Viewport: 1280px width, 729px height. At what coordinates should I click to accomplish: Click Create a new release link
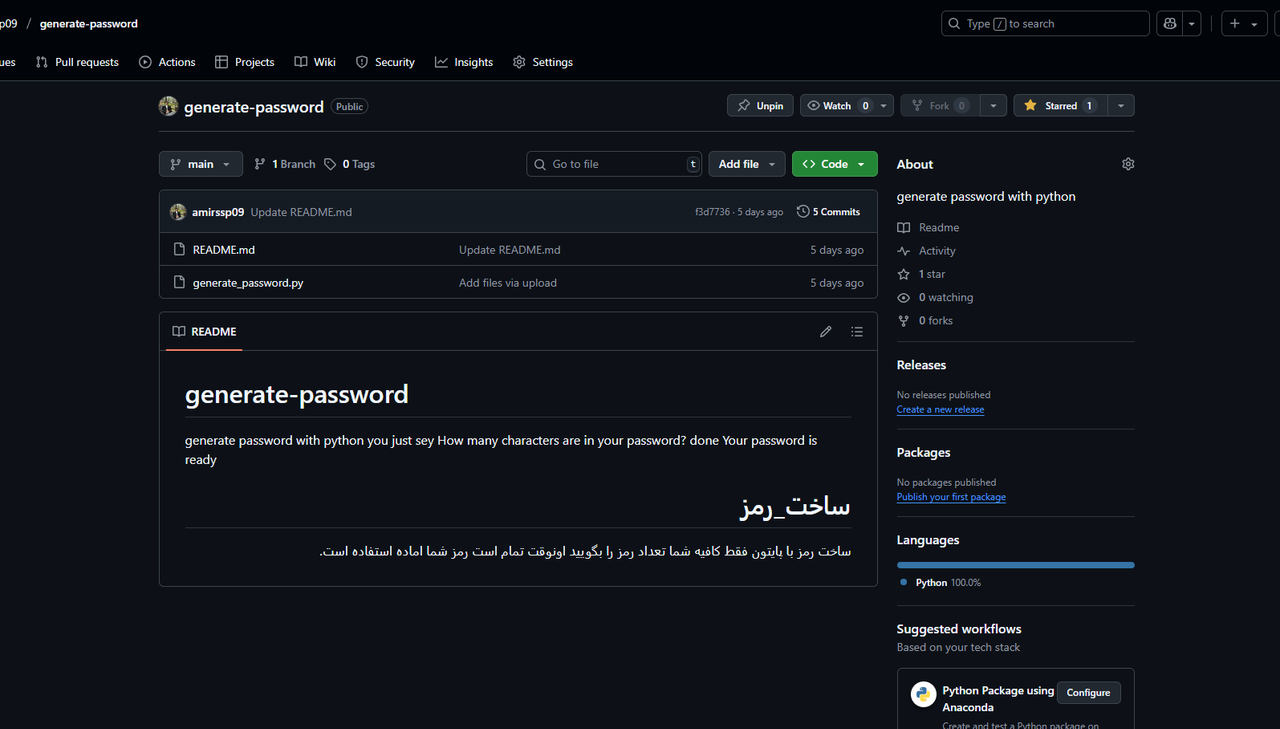(x=940, y=410)
